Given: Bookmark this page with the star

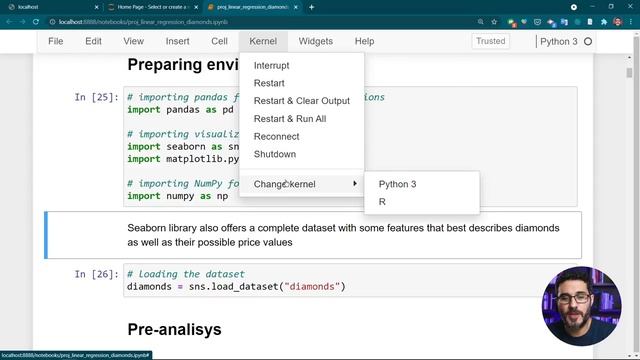Looking at the screenshot, I should [x=494, y=22].
